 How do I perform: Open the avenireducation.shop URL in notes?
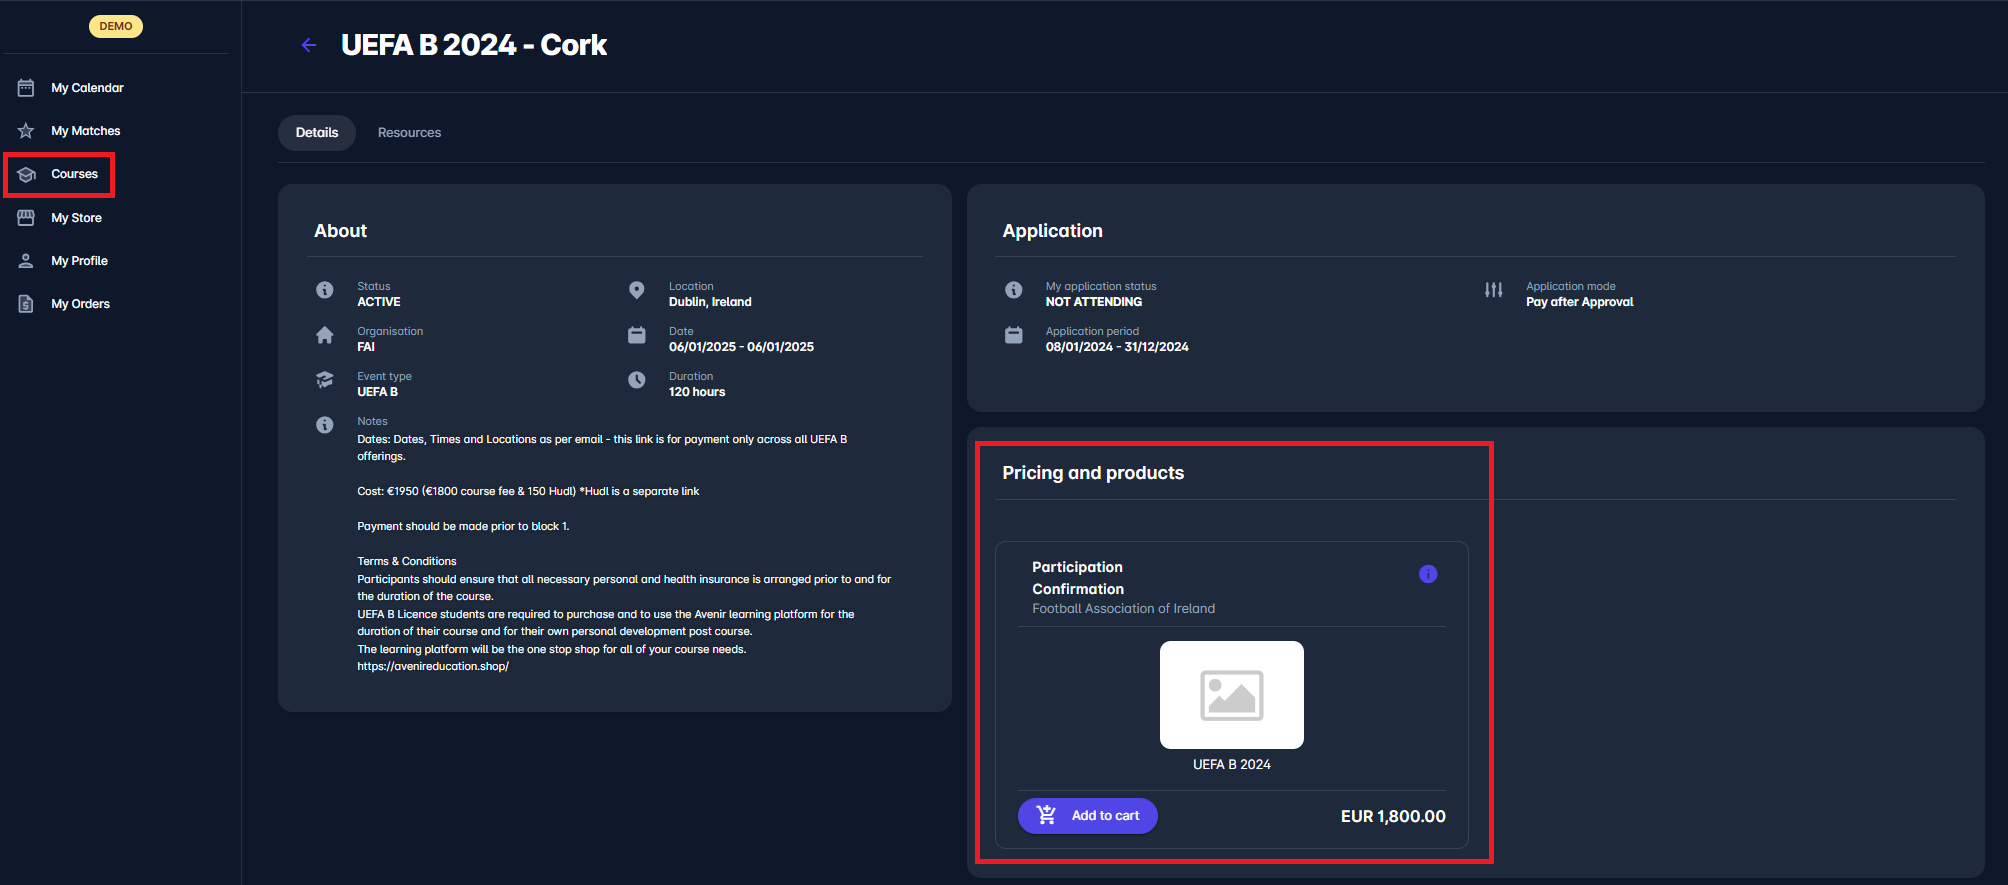[x=433, y=667]
